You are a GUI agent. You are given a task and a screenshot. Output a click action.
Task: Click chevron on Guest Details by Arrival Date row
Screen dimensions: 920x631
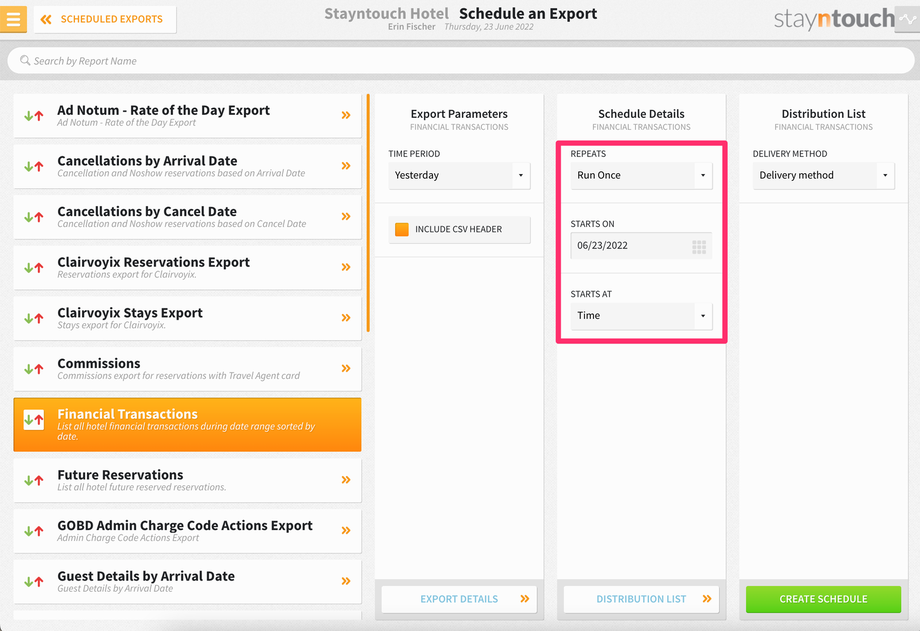(346, 581)
